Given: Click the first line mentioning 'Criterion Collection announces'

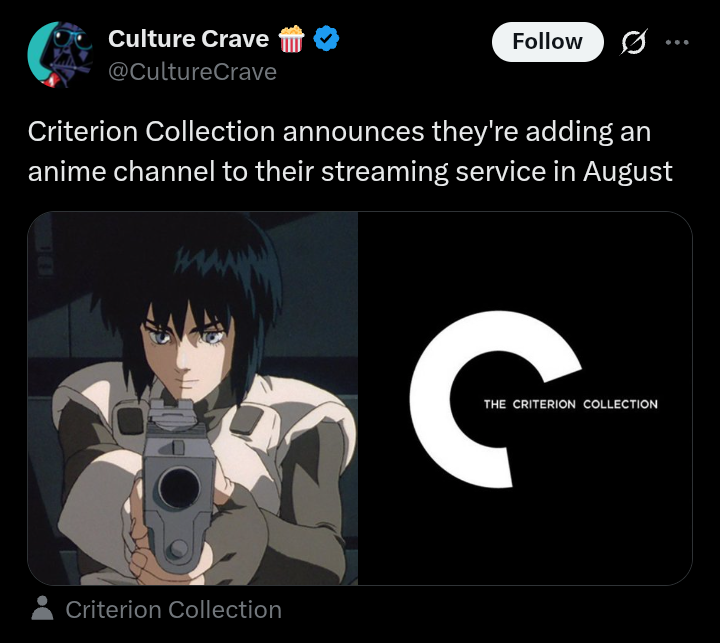Looking at the screenshot, I should [x=339, y=131].
